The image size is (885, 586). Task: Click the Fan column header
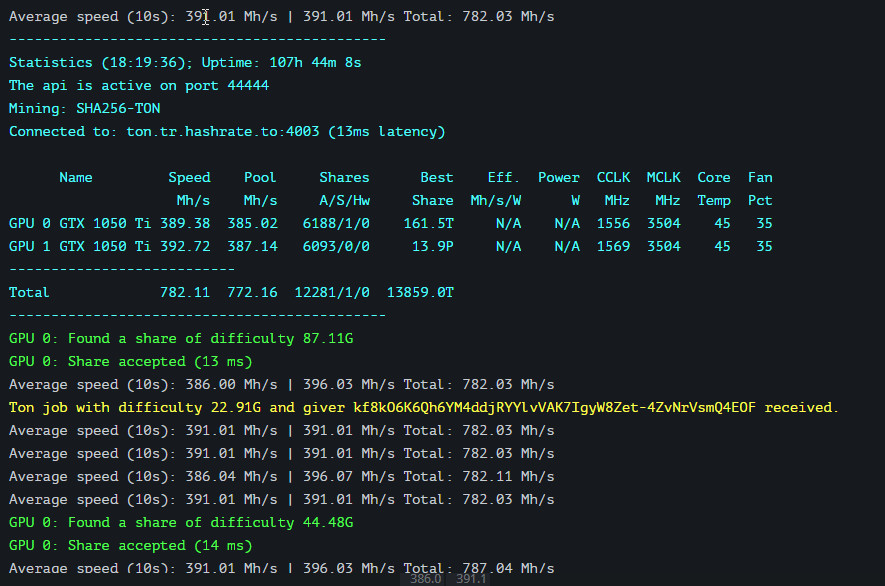(x=760, y=178)
